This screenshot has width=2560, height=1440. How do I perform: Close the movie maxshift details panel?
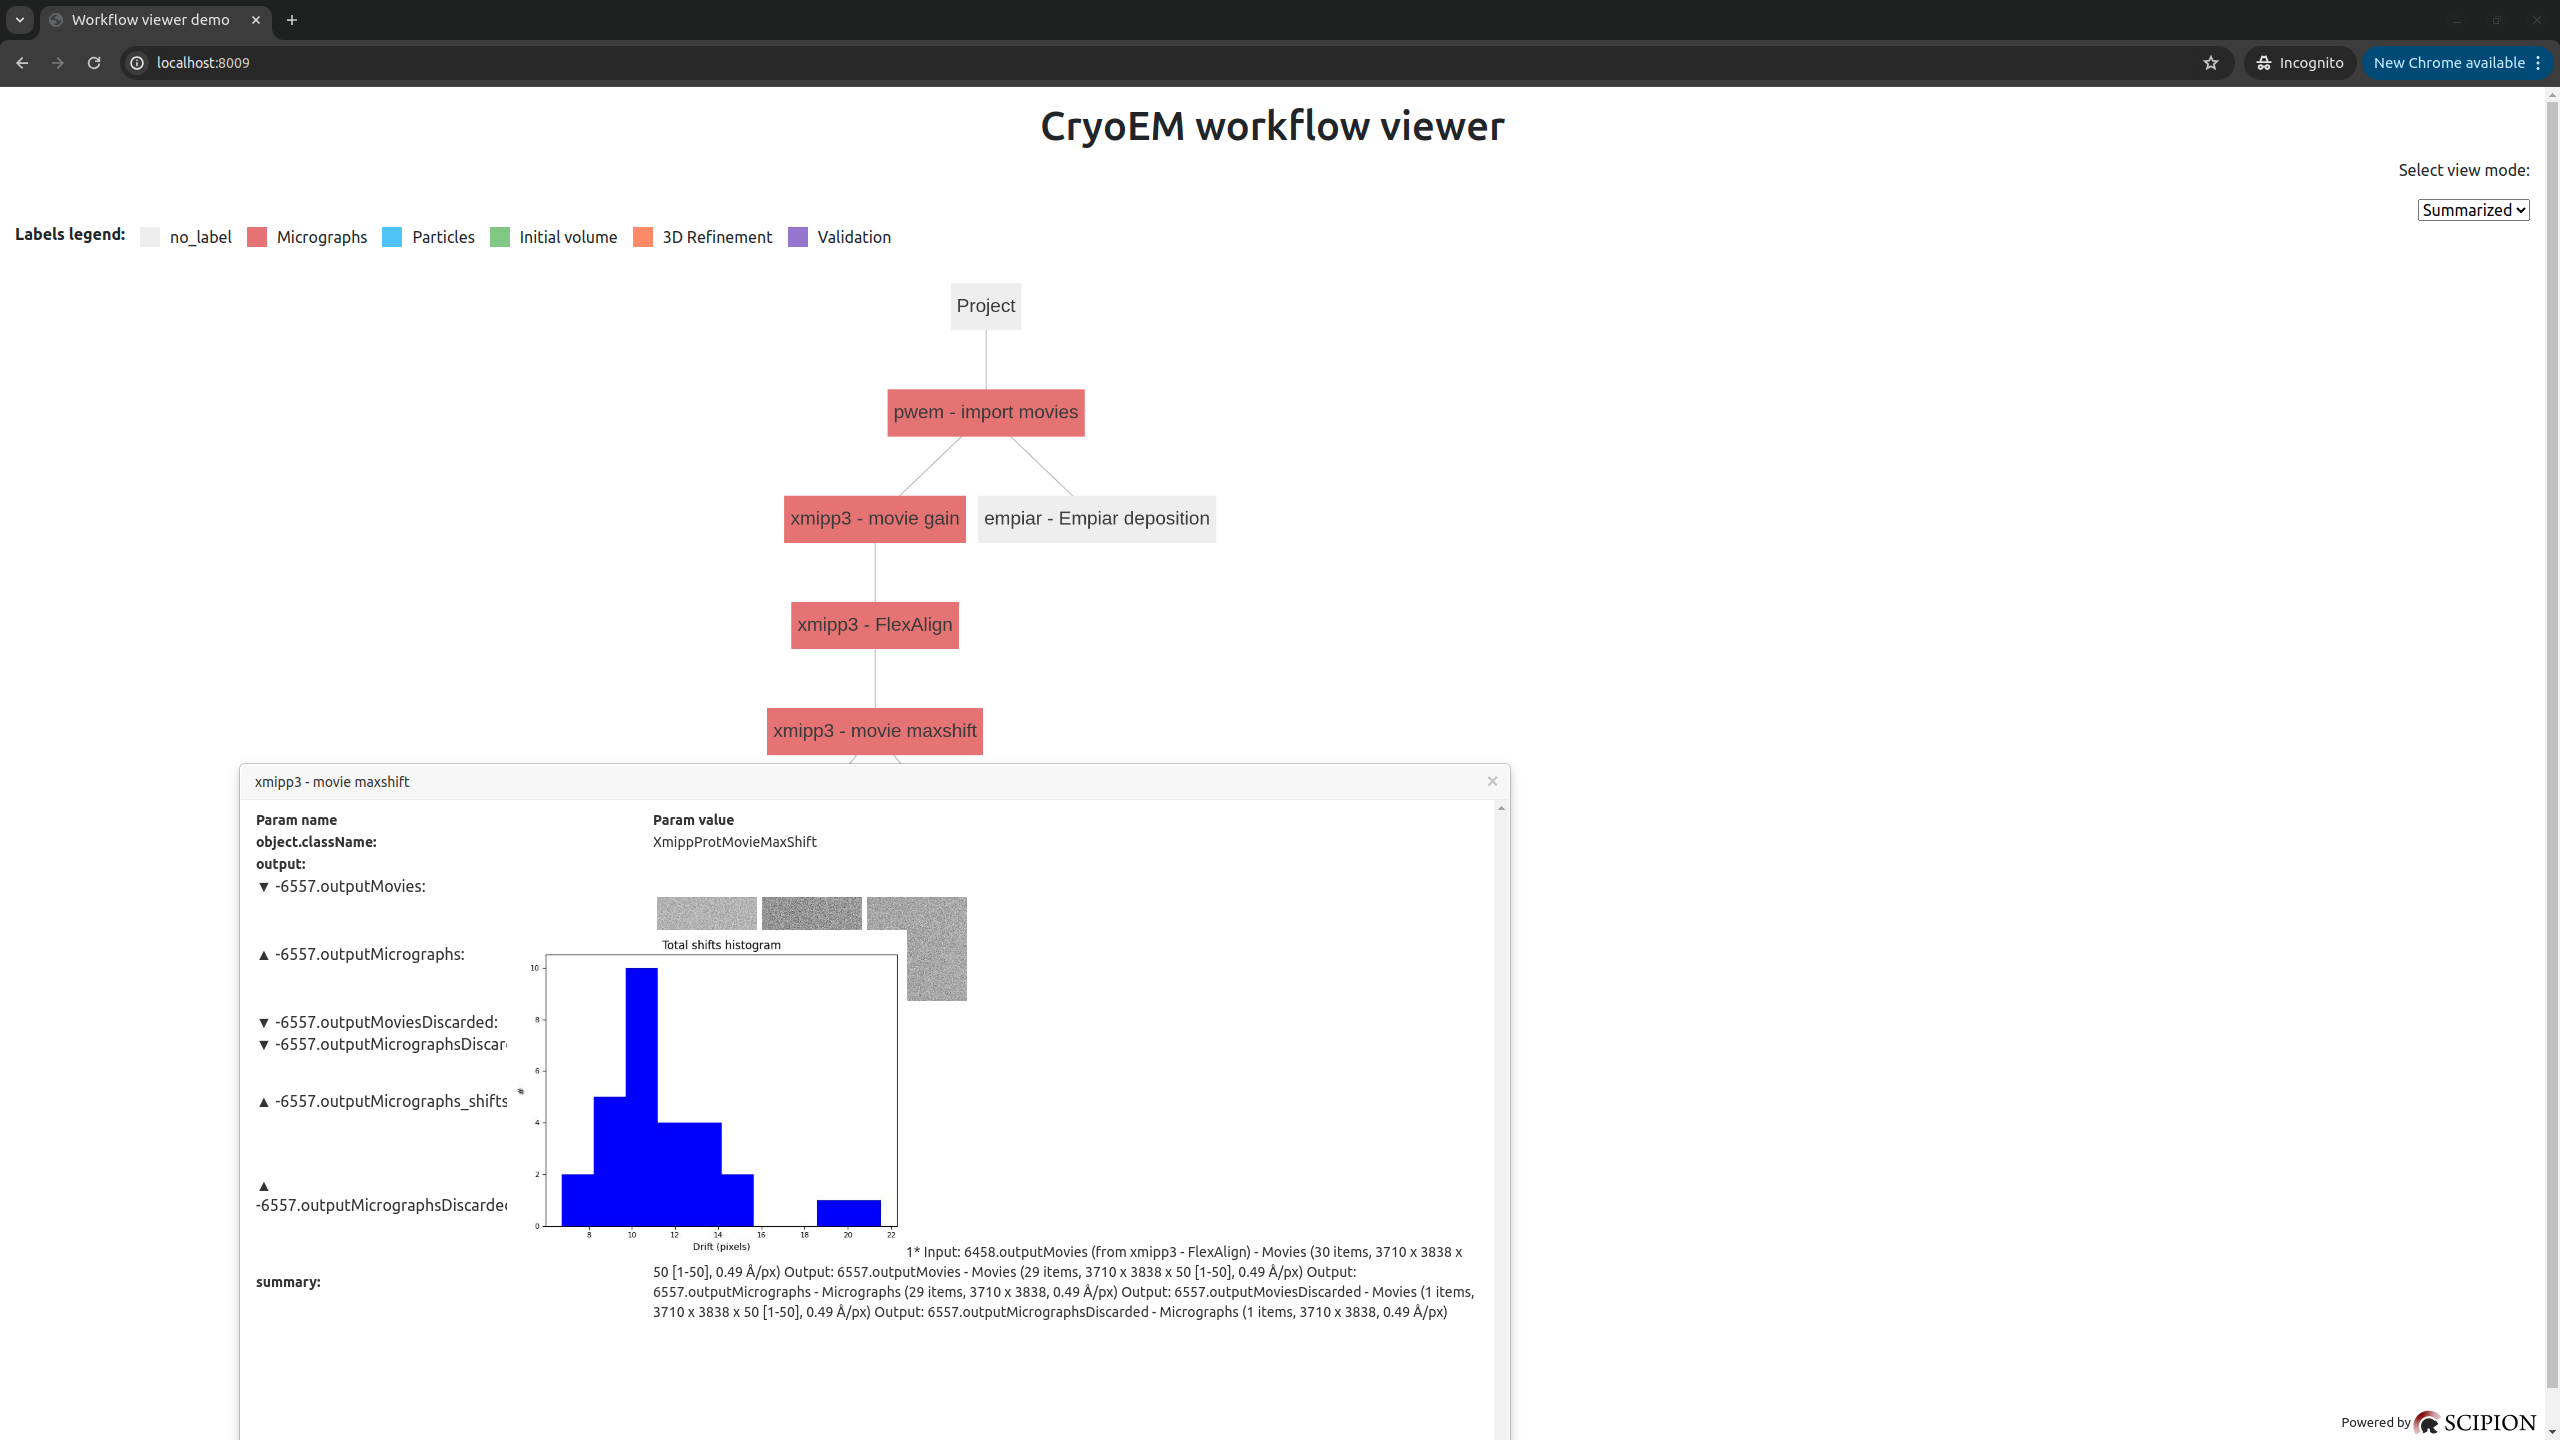click(1492, 781)
